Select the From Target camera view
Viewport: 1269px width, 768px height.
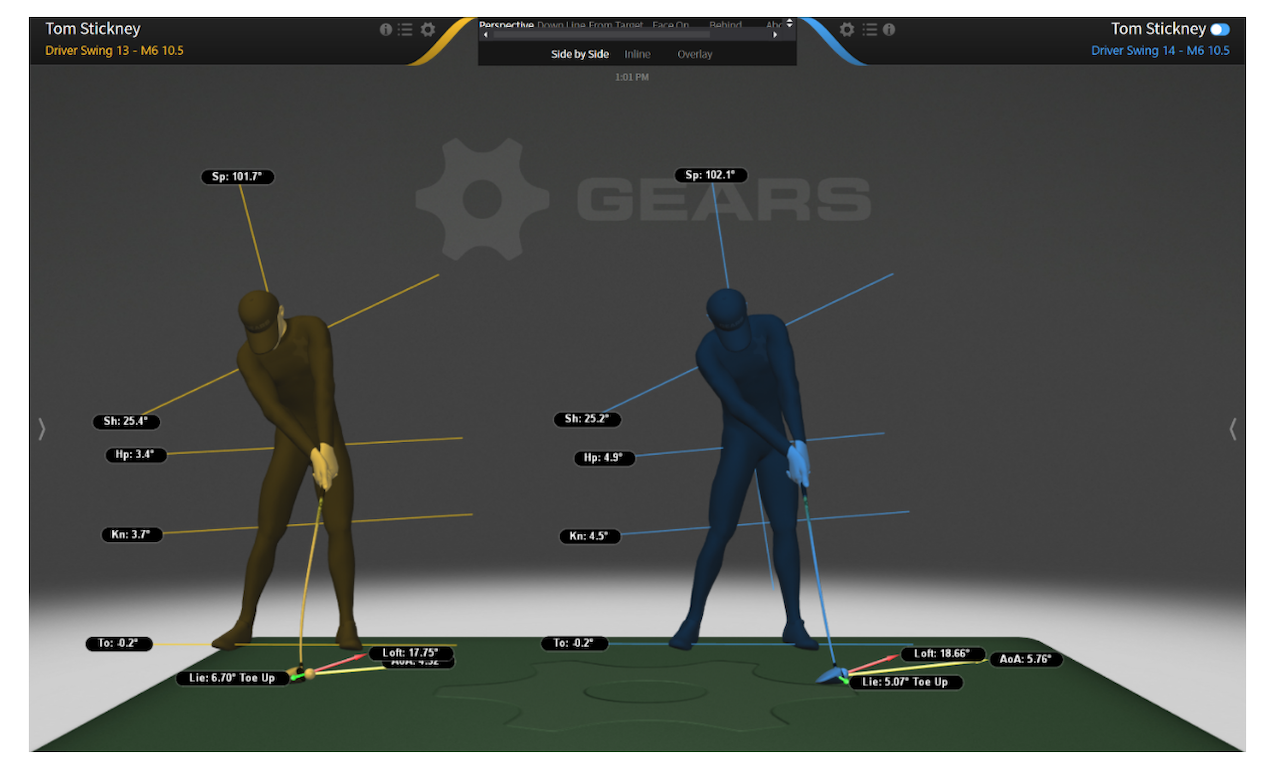point(616,24)
